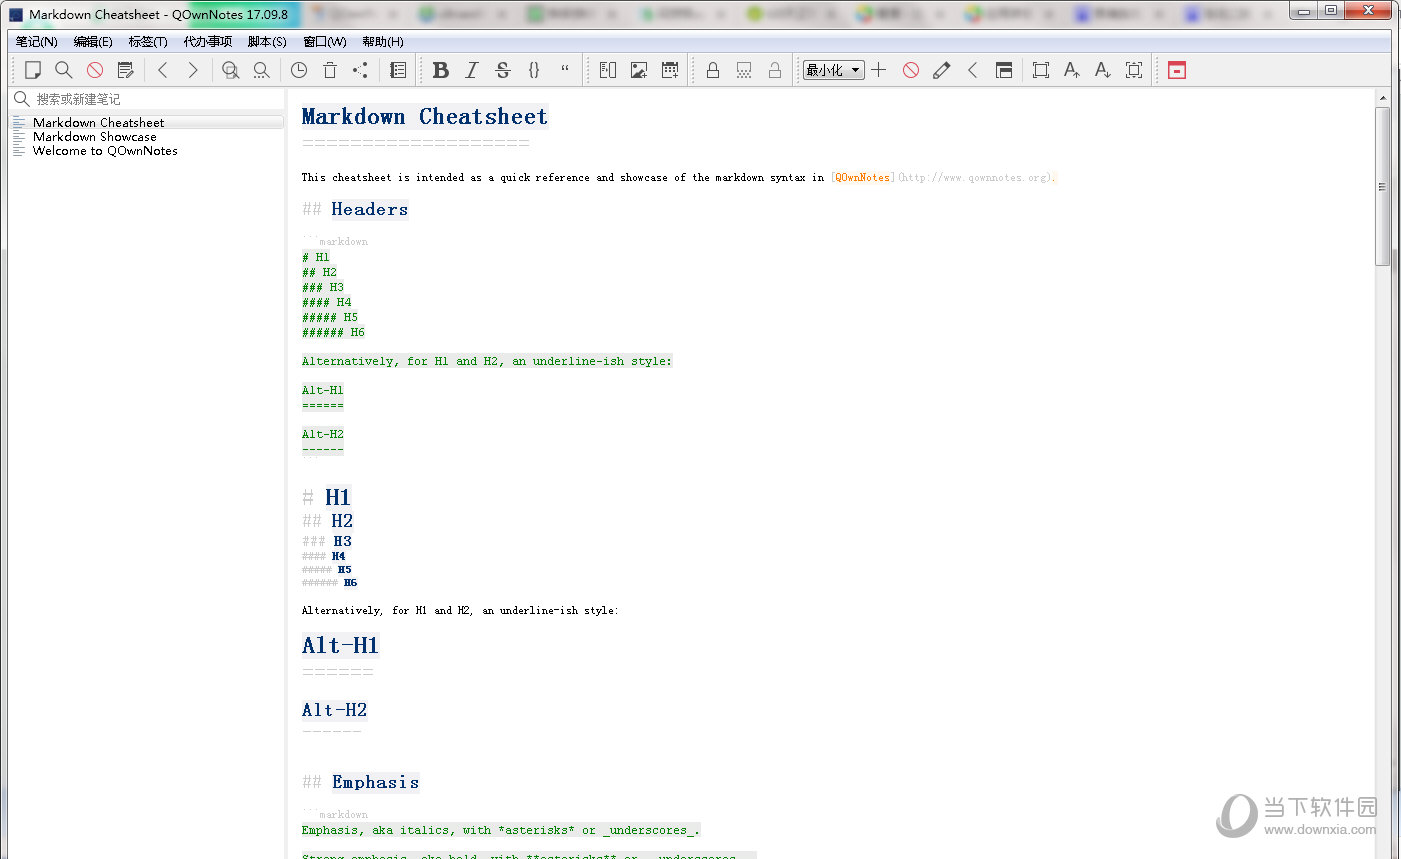1401x859 pixels.
Task: Click the dashed-frame reset size icon
Action: tap(1134, 70)
